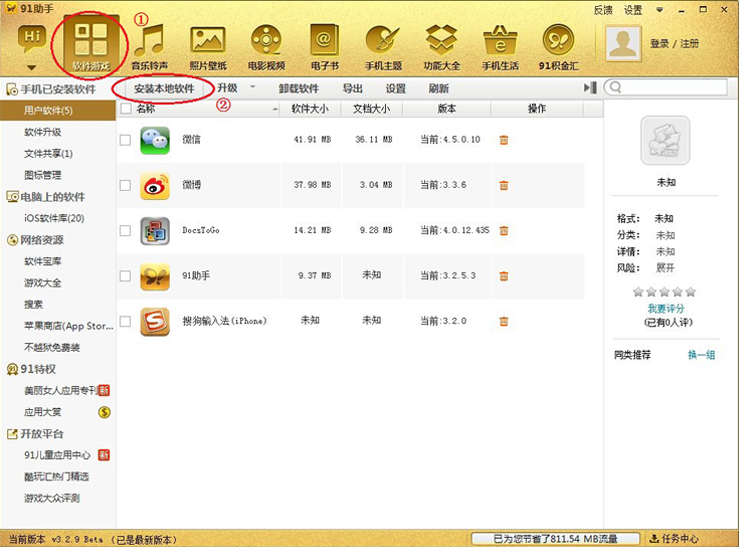Click the 换一组 link in 同类推荐
The image size is (739, 547).
point(701,355)
